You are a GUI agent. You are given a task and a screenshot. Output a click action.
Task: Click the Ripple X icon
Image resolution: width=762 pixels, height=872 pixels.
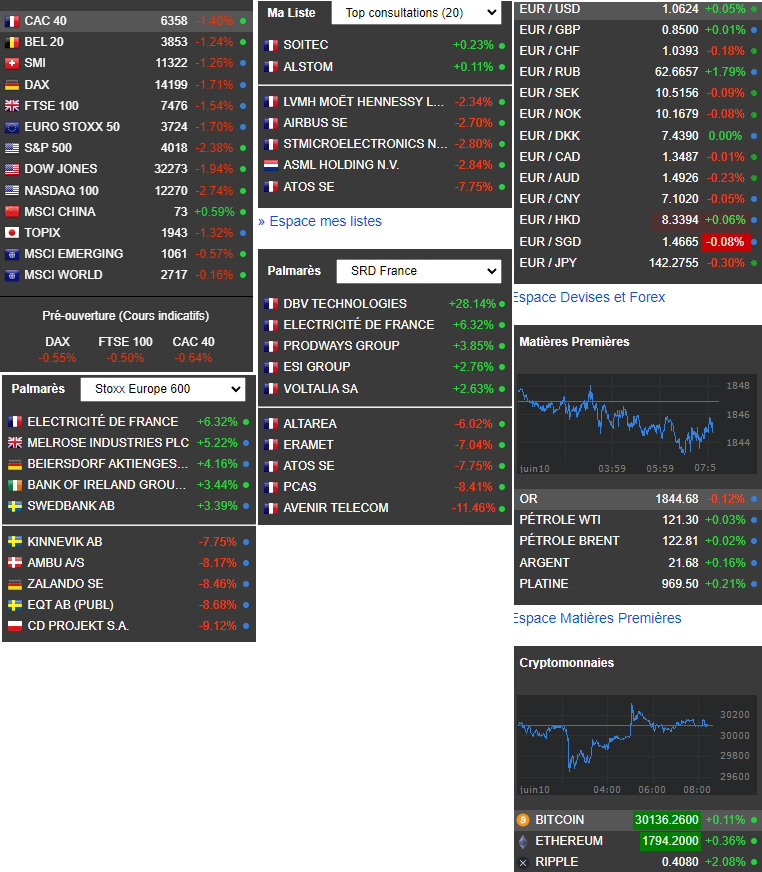pos(523,863)
